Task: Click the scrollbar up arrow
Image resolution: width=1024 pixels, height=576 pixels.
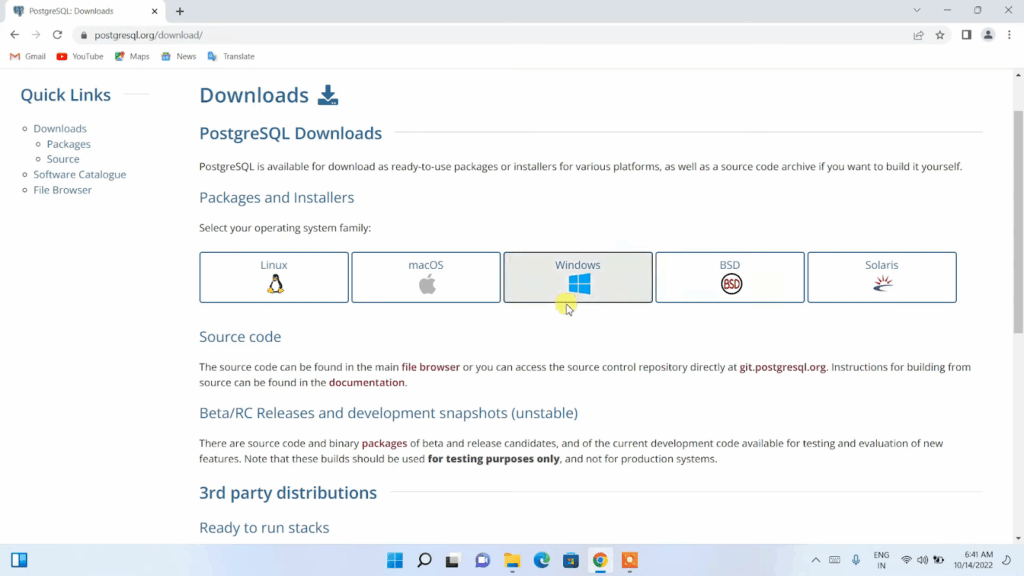Action: click(x=1018, y=75)
